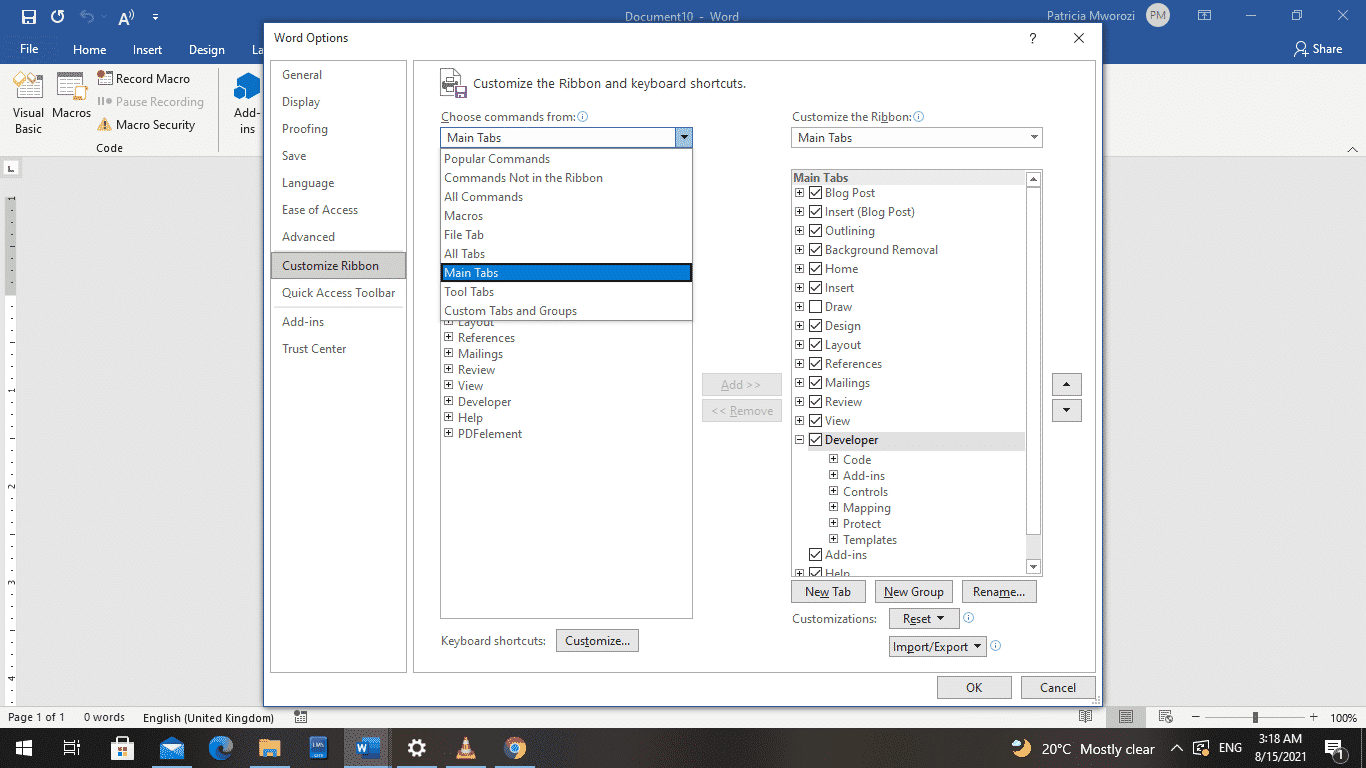This screenshot has width=1366, height=768.
Task: Click the Macros icon in the ribbon
Action: pos(71,100)
